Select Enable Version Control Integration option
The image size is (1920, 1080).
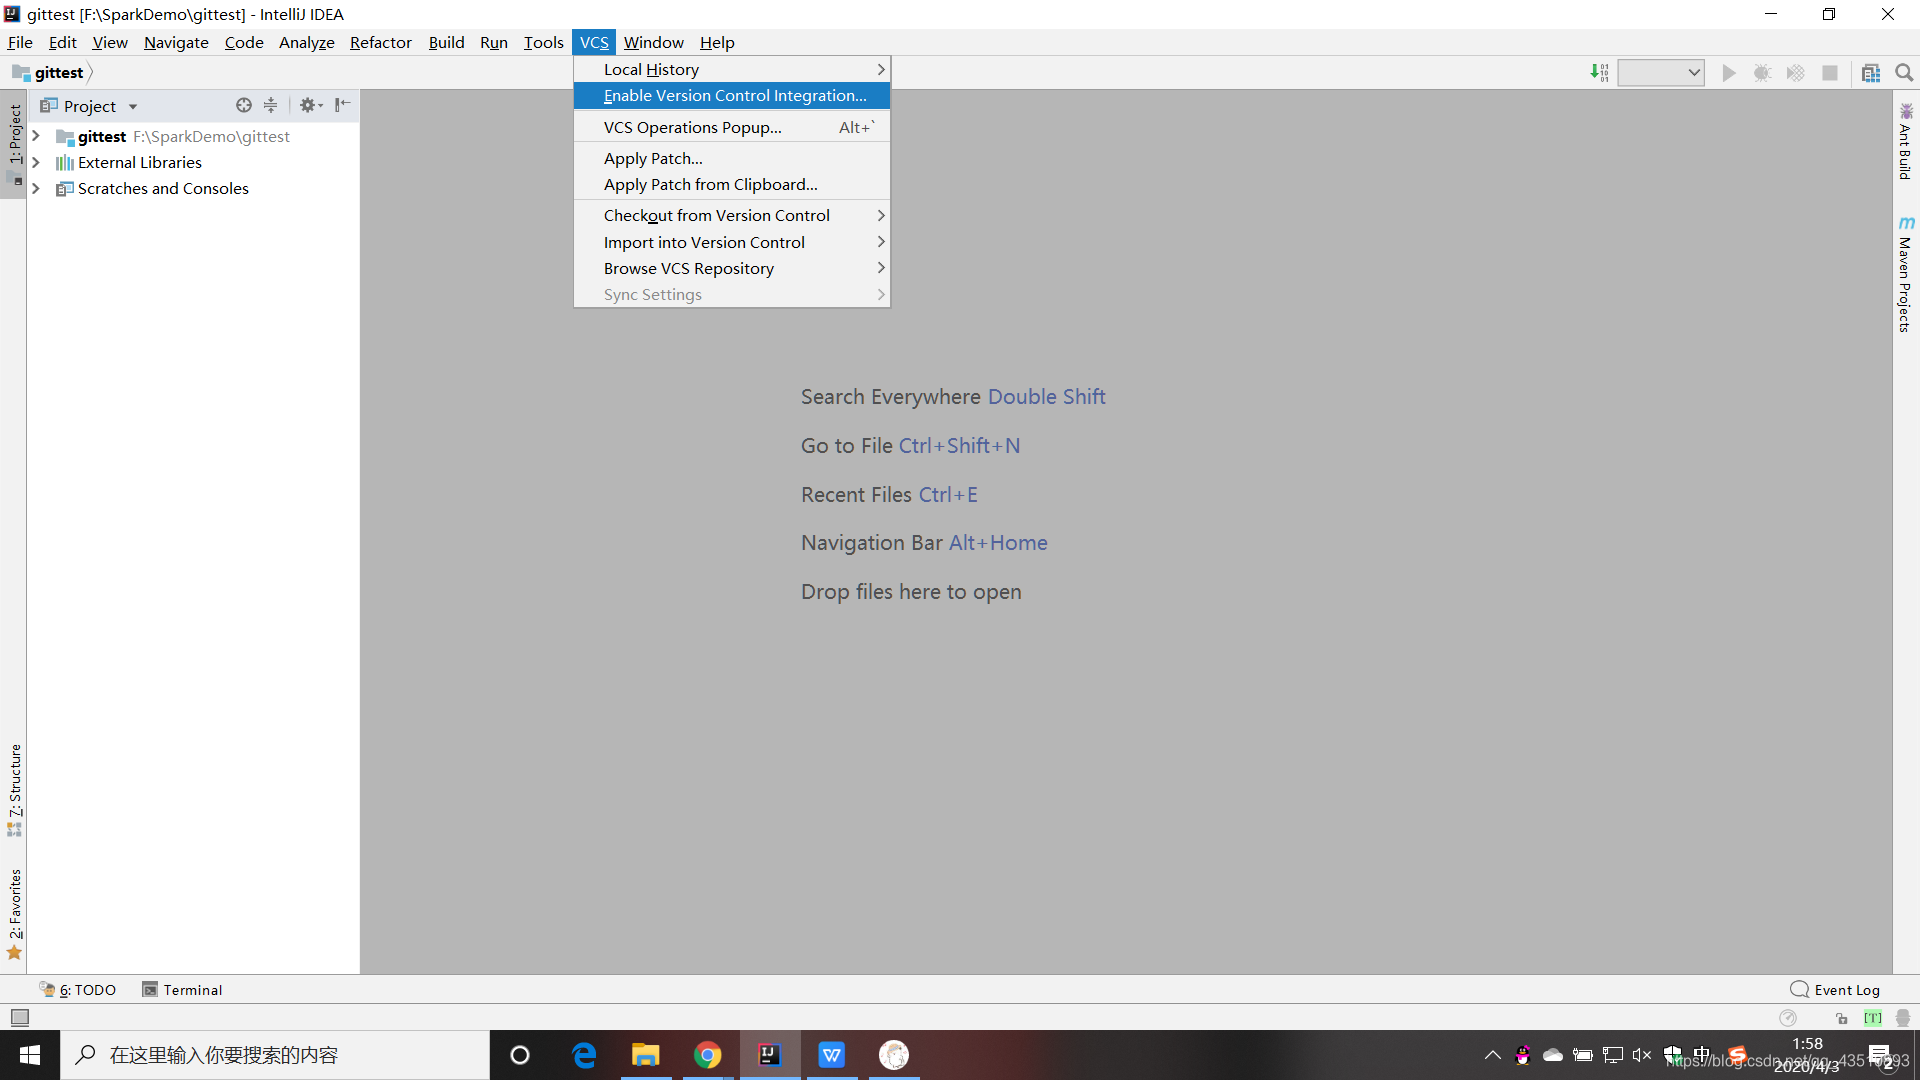[733, 95]
